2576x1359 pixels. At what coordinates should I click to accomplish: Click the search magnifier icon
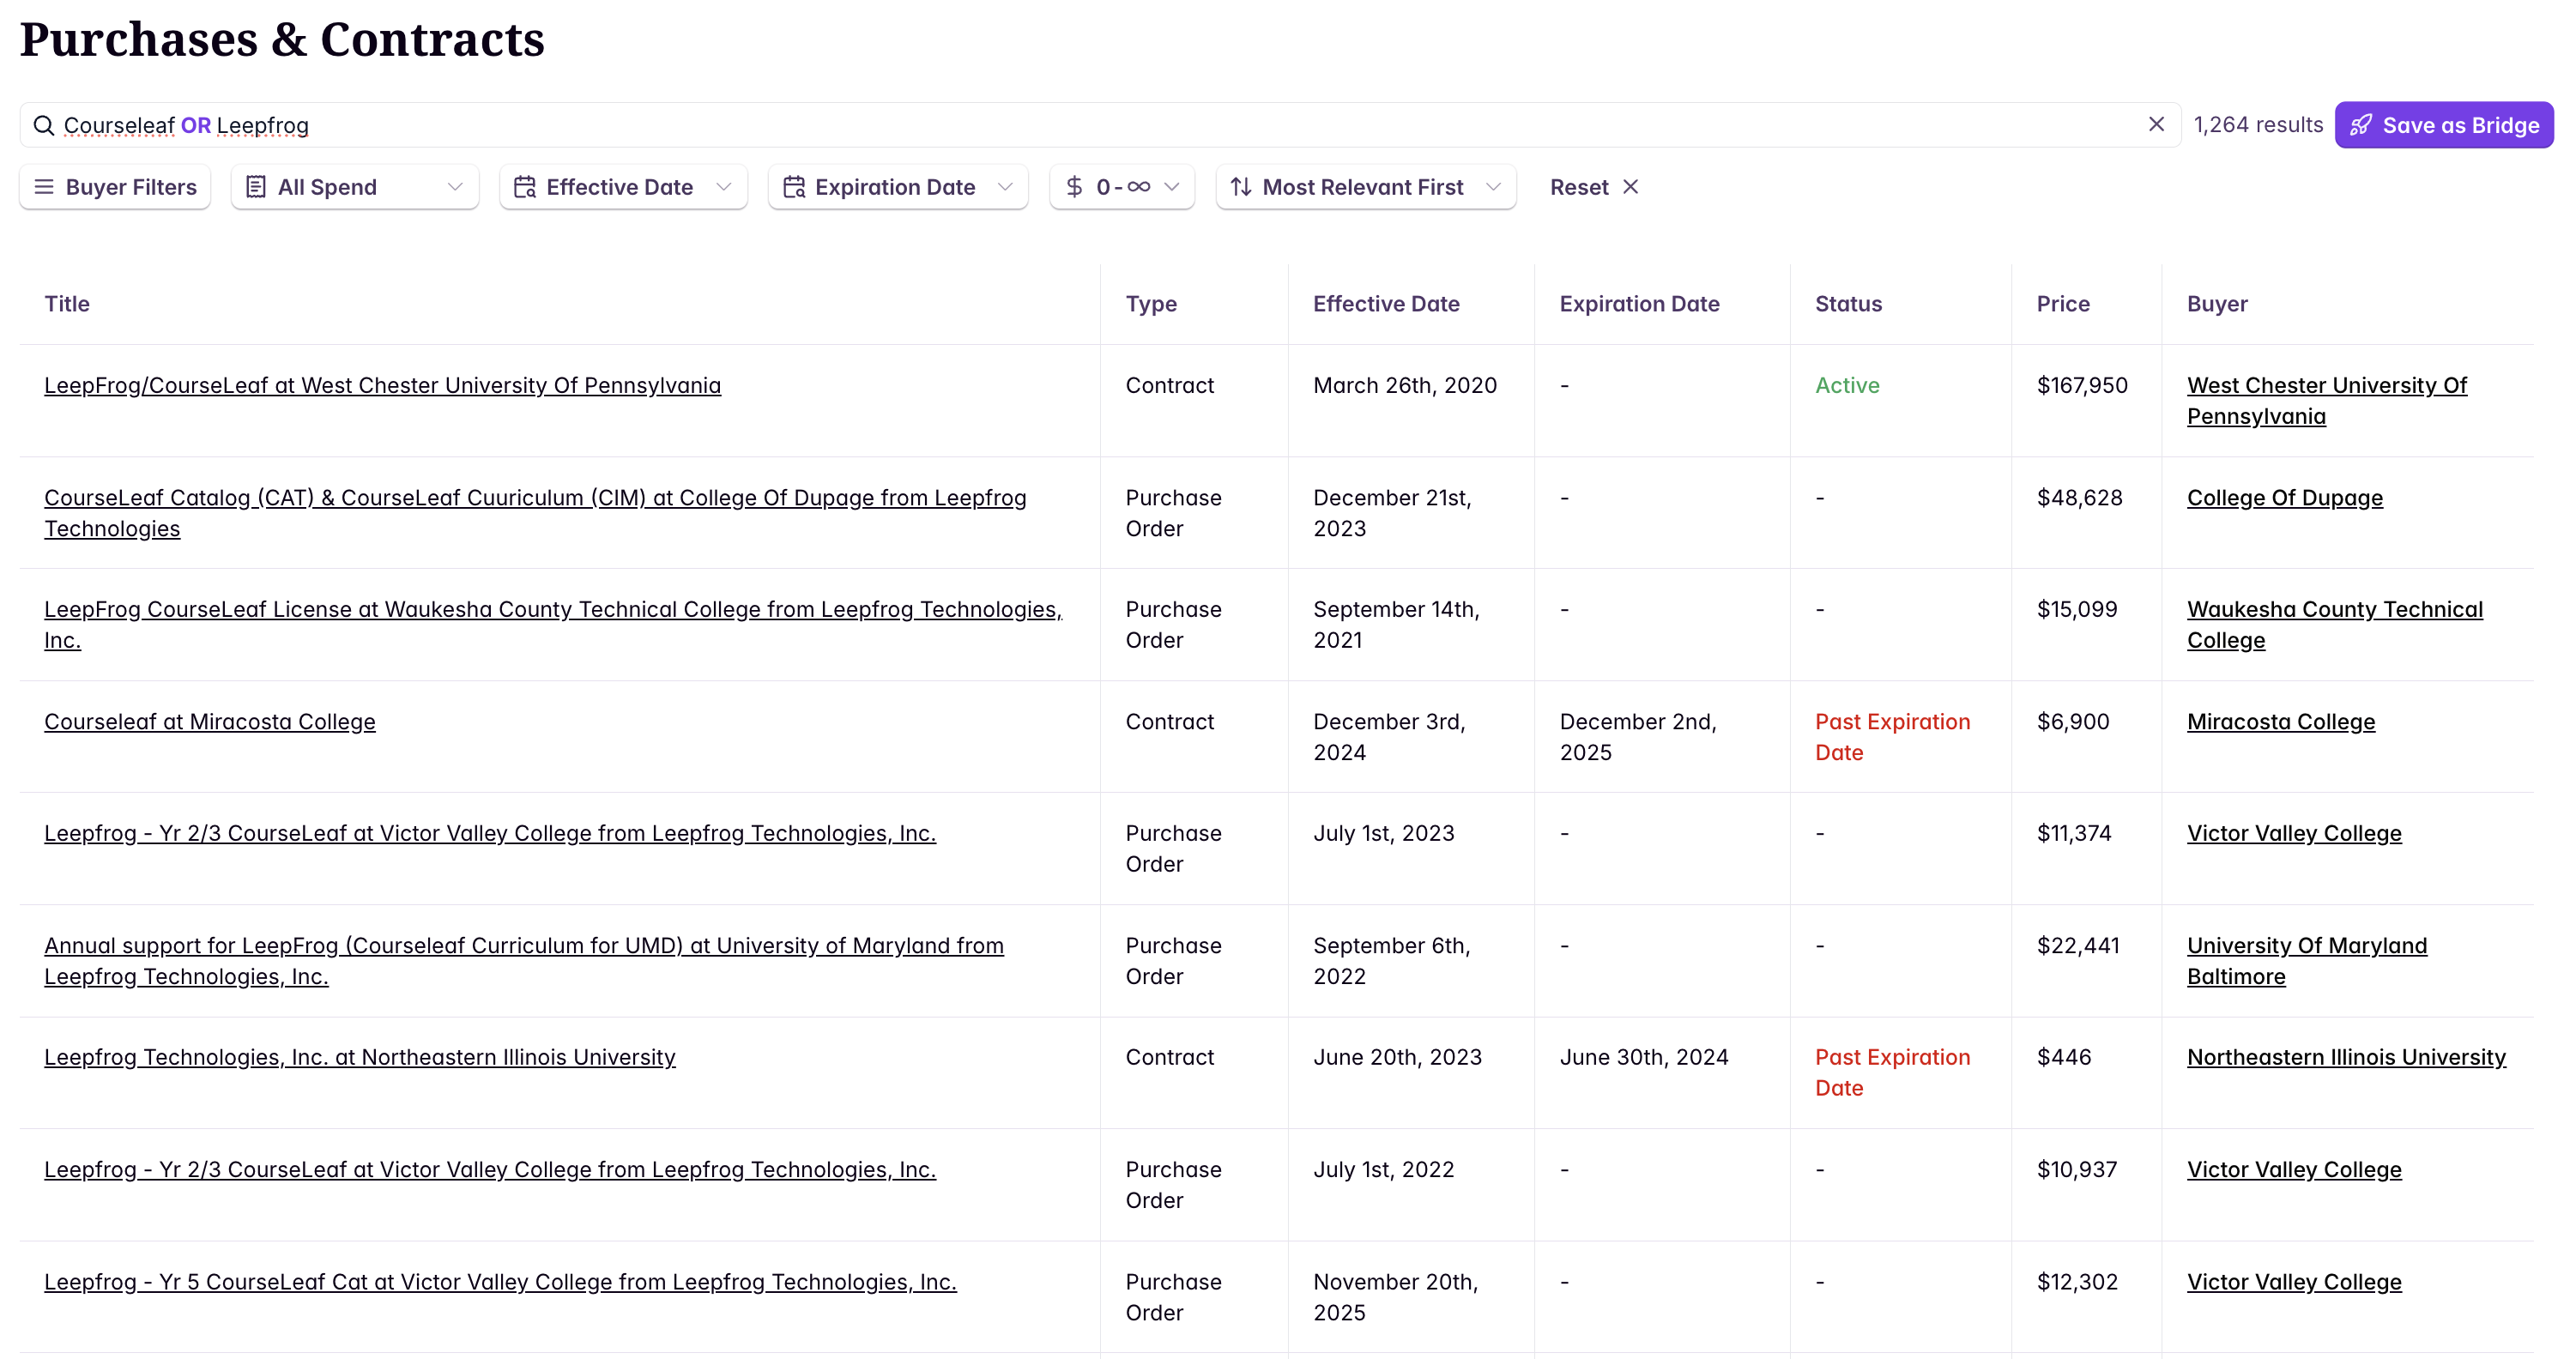click(x=43, y=125)
